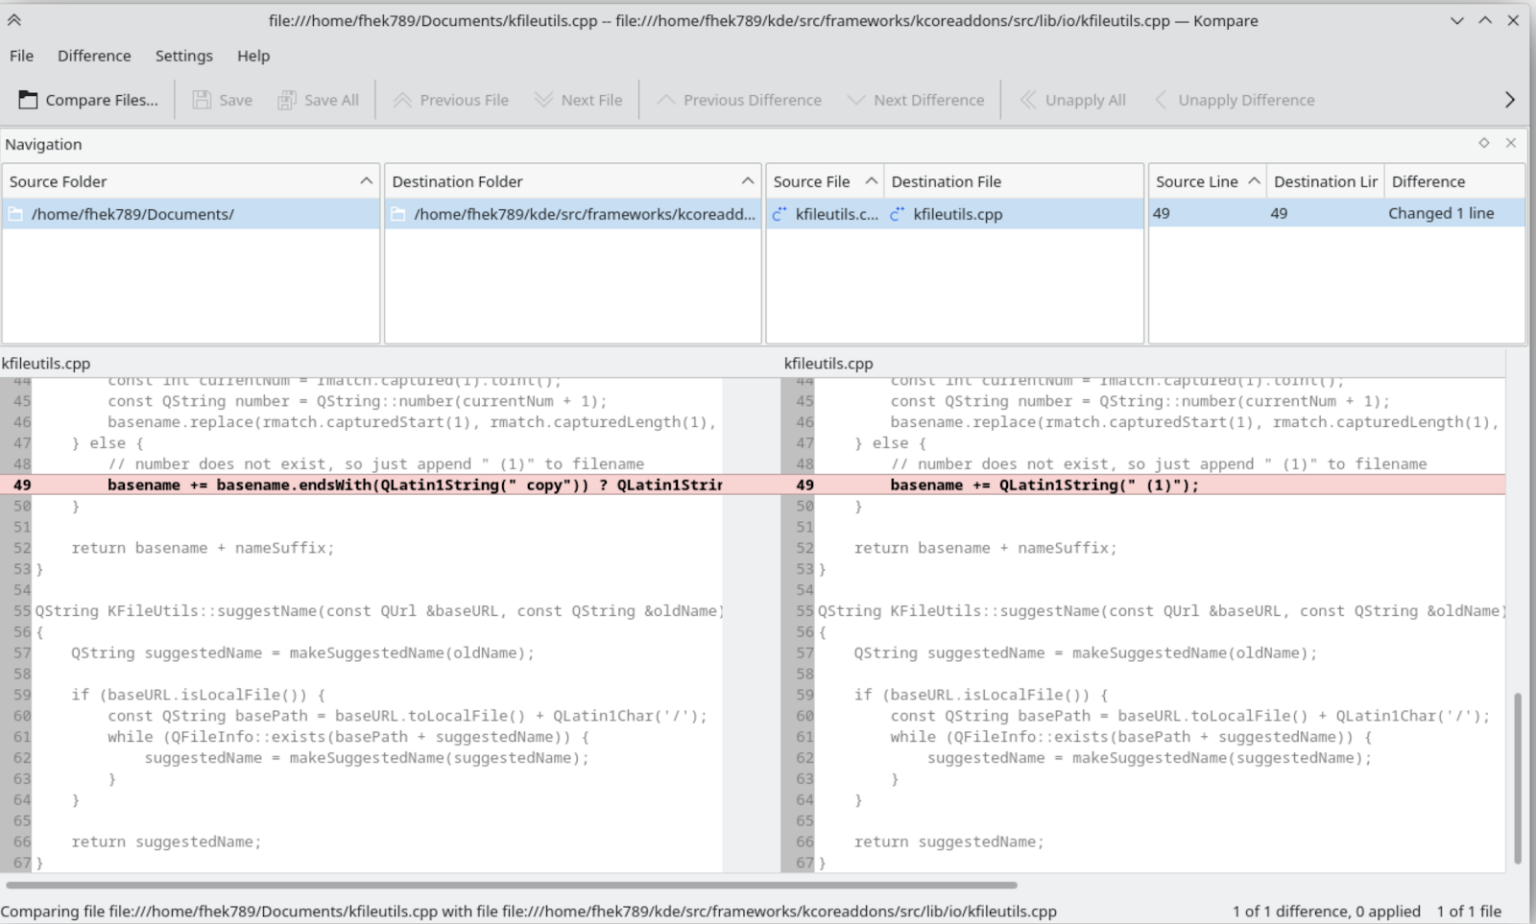Screen dimensions: 1536x924
Task: Jump to Next File in toolbar
Action: point(578,100)
